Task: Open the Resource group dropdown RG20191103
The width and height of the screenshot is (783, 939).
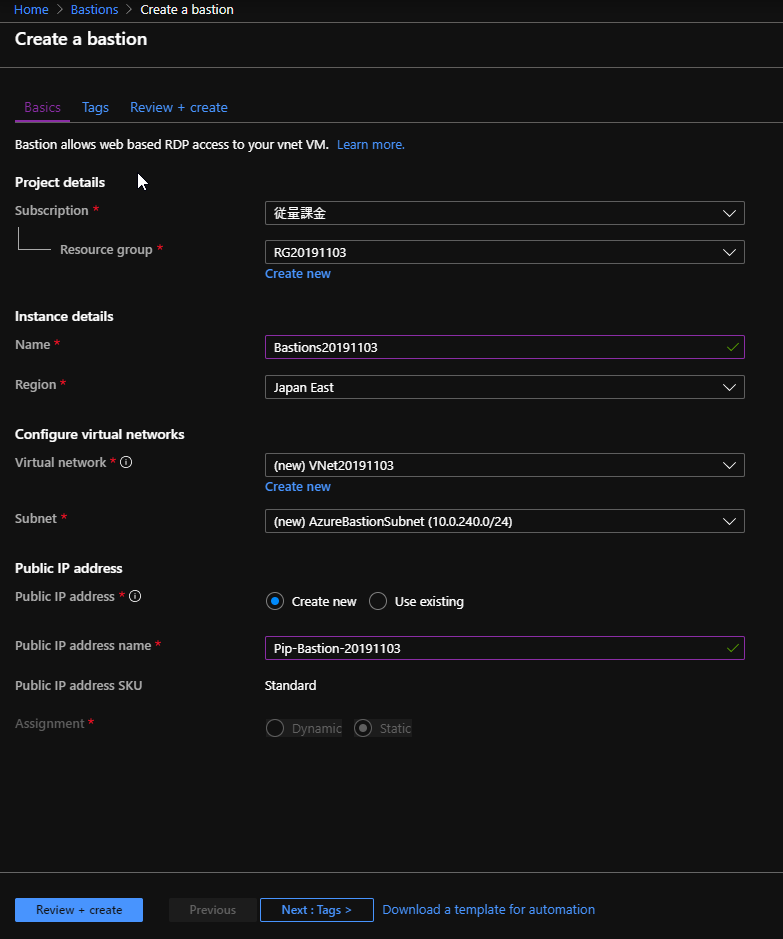Action: coord(505,252)
